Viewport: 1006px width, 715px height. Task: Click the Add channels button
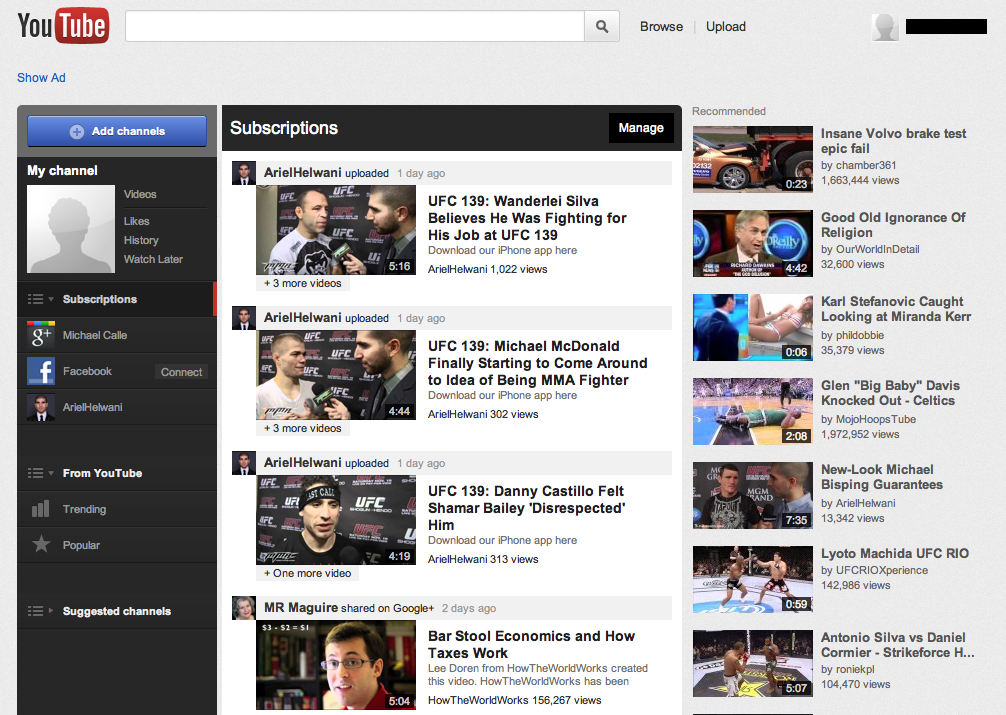pyautogui.click(x=117, y=132)
